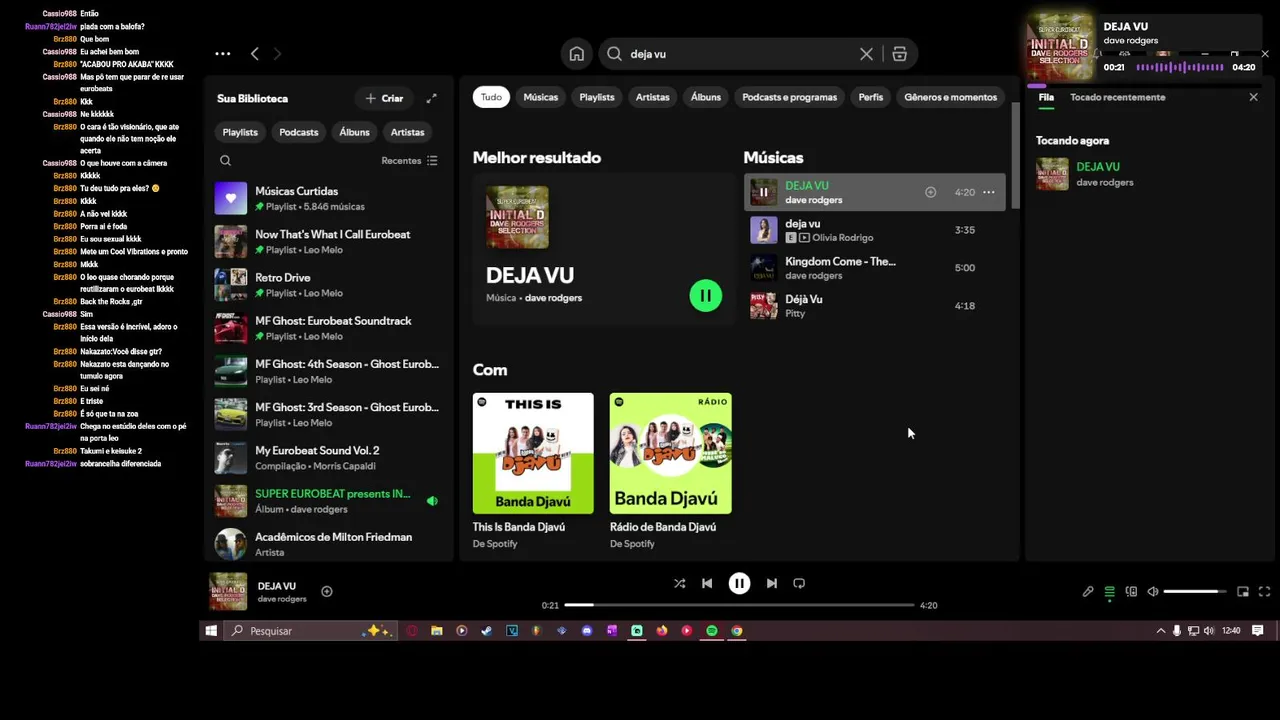The width and height of the screenshot is (1280, 720).
Task: Switch to the Fila tab
Action: point(1046,97)
